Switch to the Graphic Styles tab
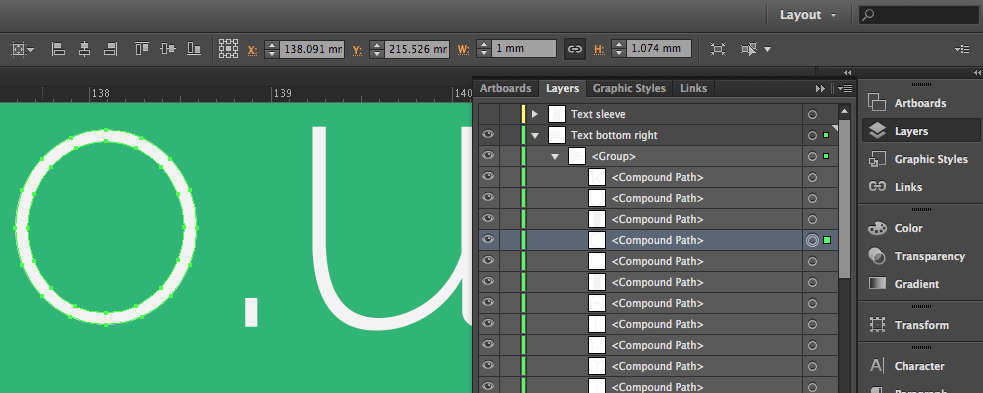Screen dimensions: 983x393 (629, 88)
